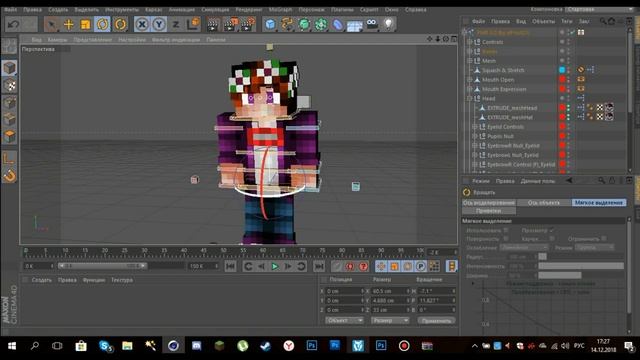Open the Размер size mode dropdown
The image size is (640, 360).
pos(390,320)
